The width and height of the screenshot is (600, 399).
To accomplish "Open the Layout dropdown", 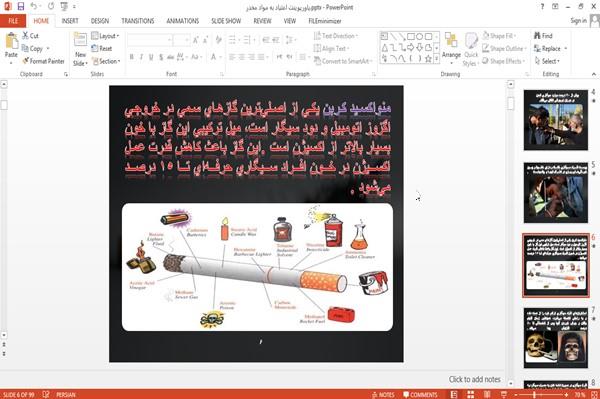I will coord(106,36).
